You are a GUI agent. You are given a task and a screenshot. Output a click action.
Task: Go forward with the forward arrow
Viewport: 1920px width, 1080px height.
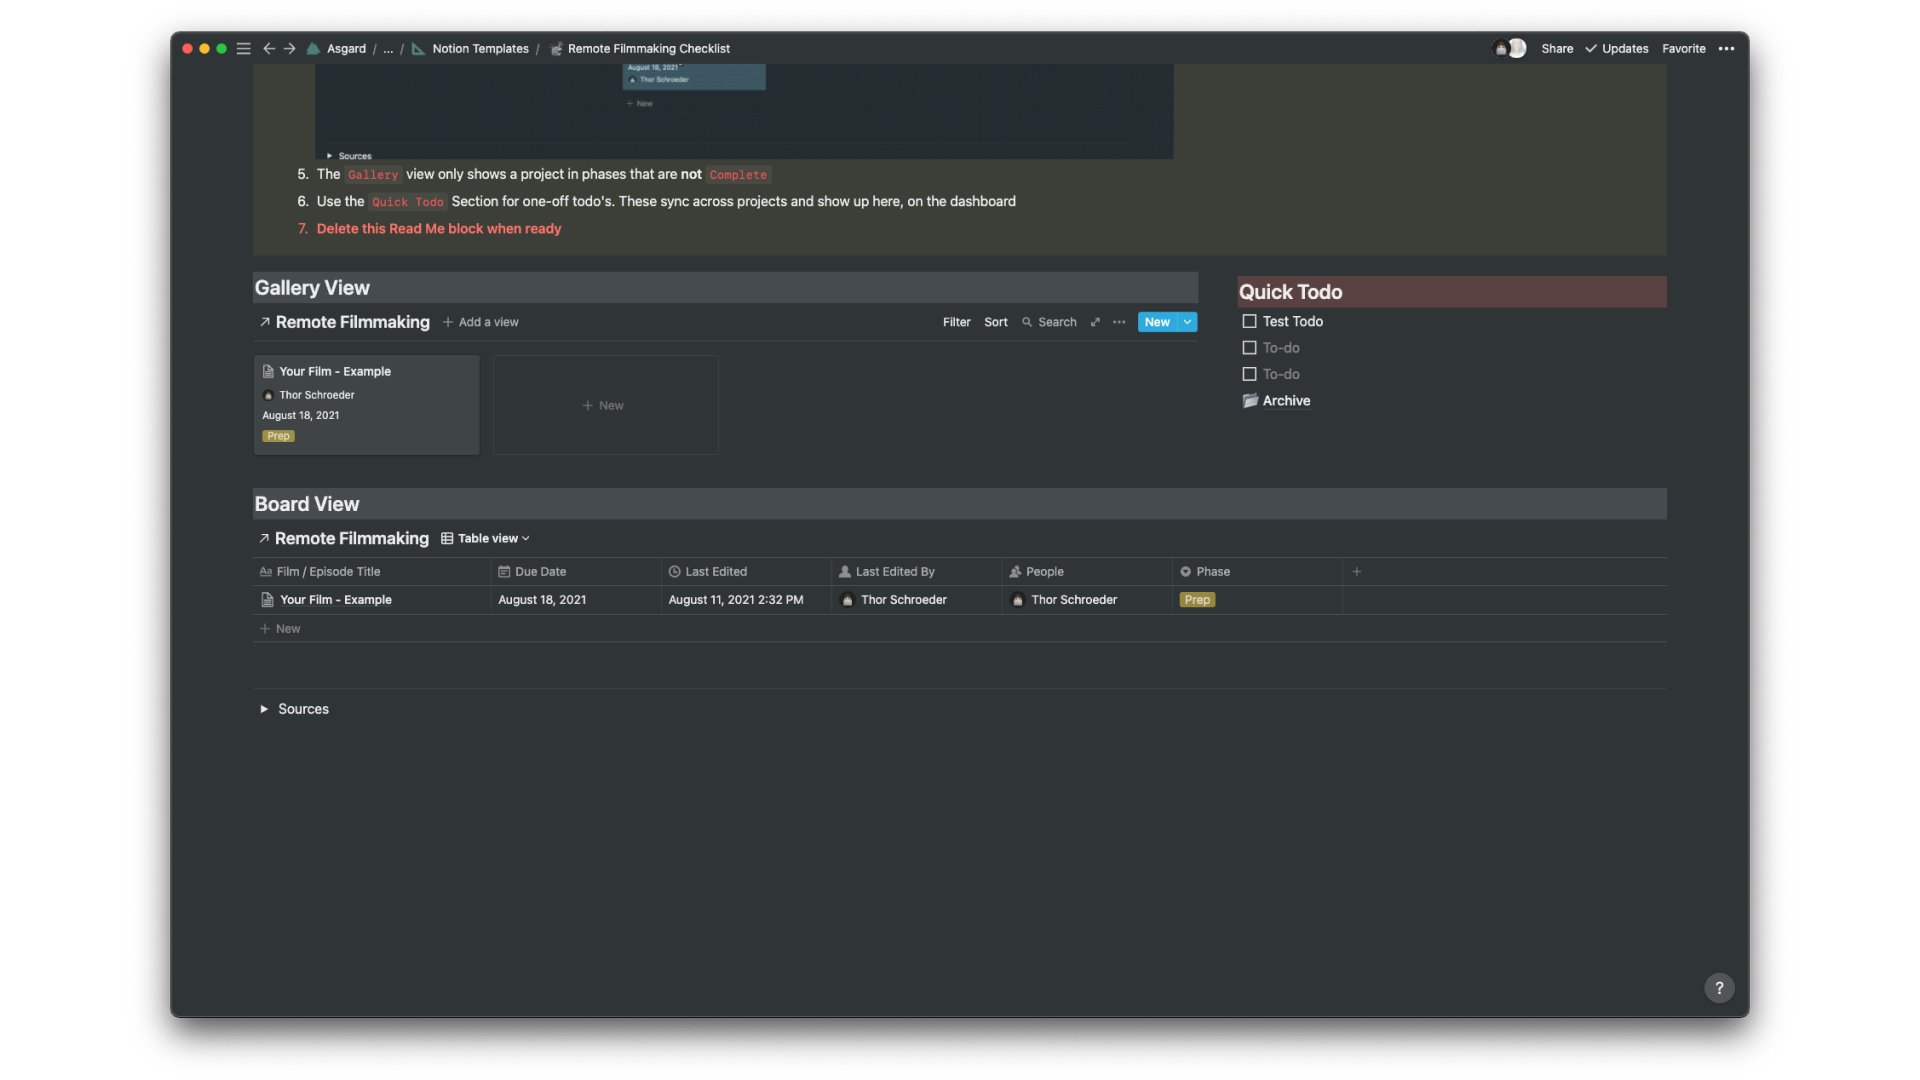point(289,48)
